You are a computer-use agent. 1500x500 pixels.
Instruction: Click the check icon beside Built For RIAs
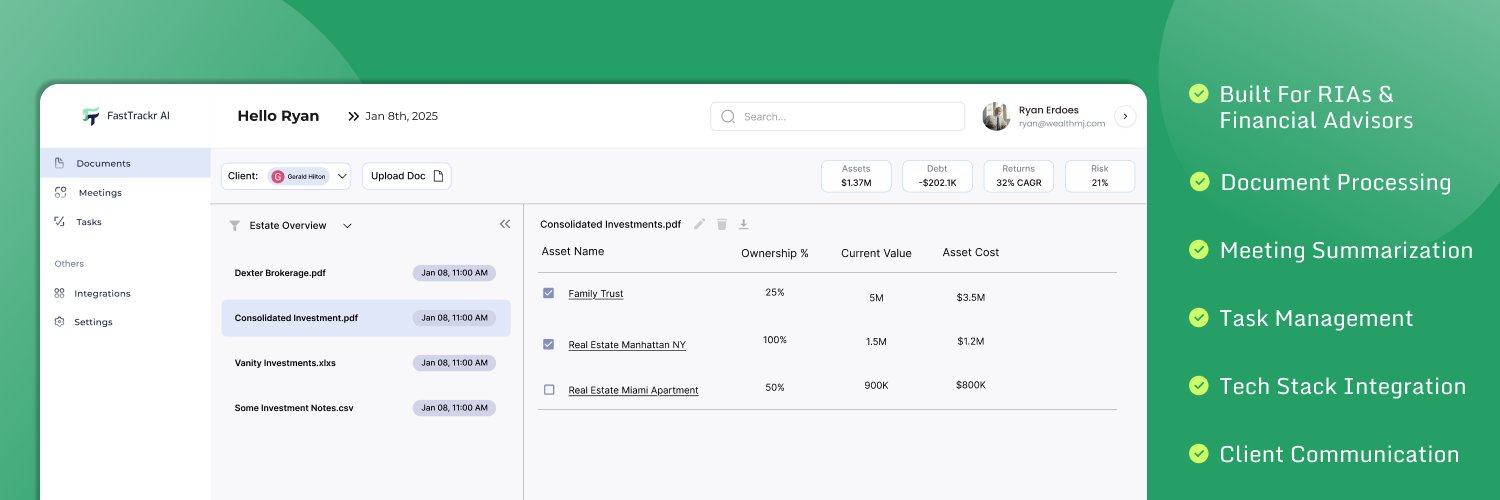click(x=1198, y=94)
